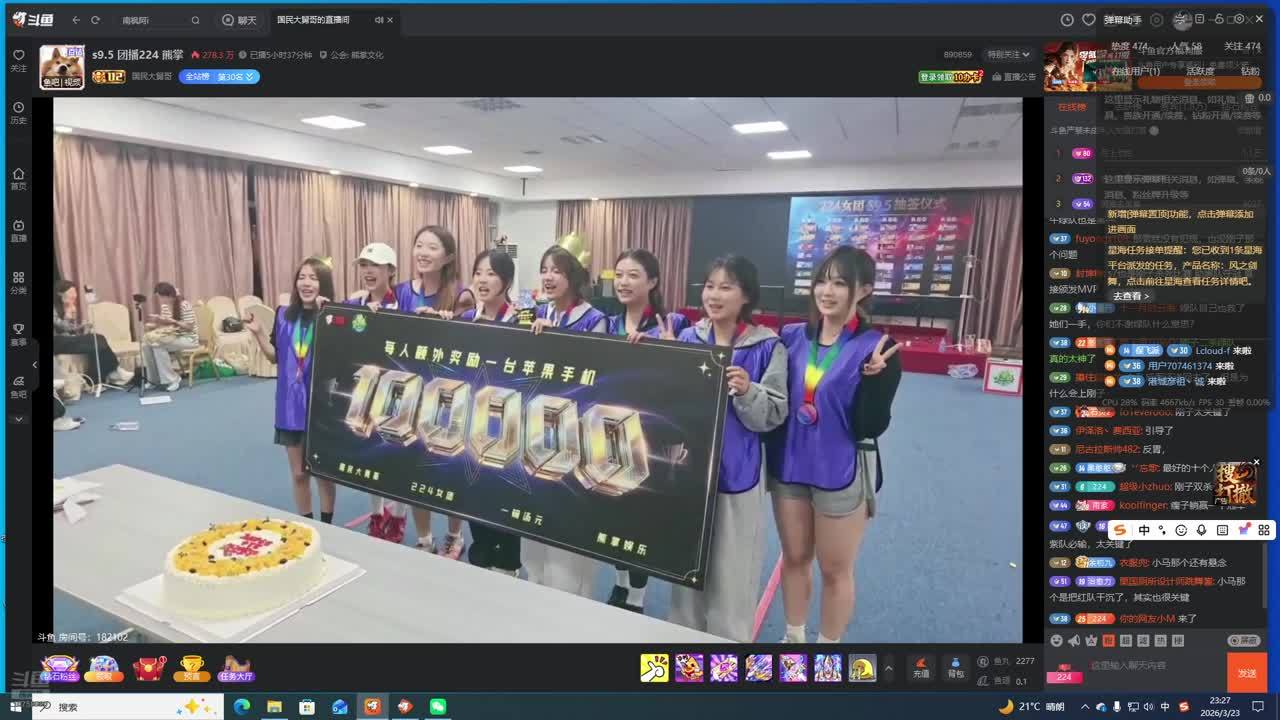Viewport: 1280px width, 720px height.
Task: Switch to the 聊天 tab
Action: coord(239,20)
